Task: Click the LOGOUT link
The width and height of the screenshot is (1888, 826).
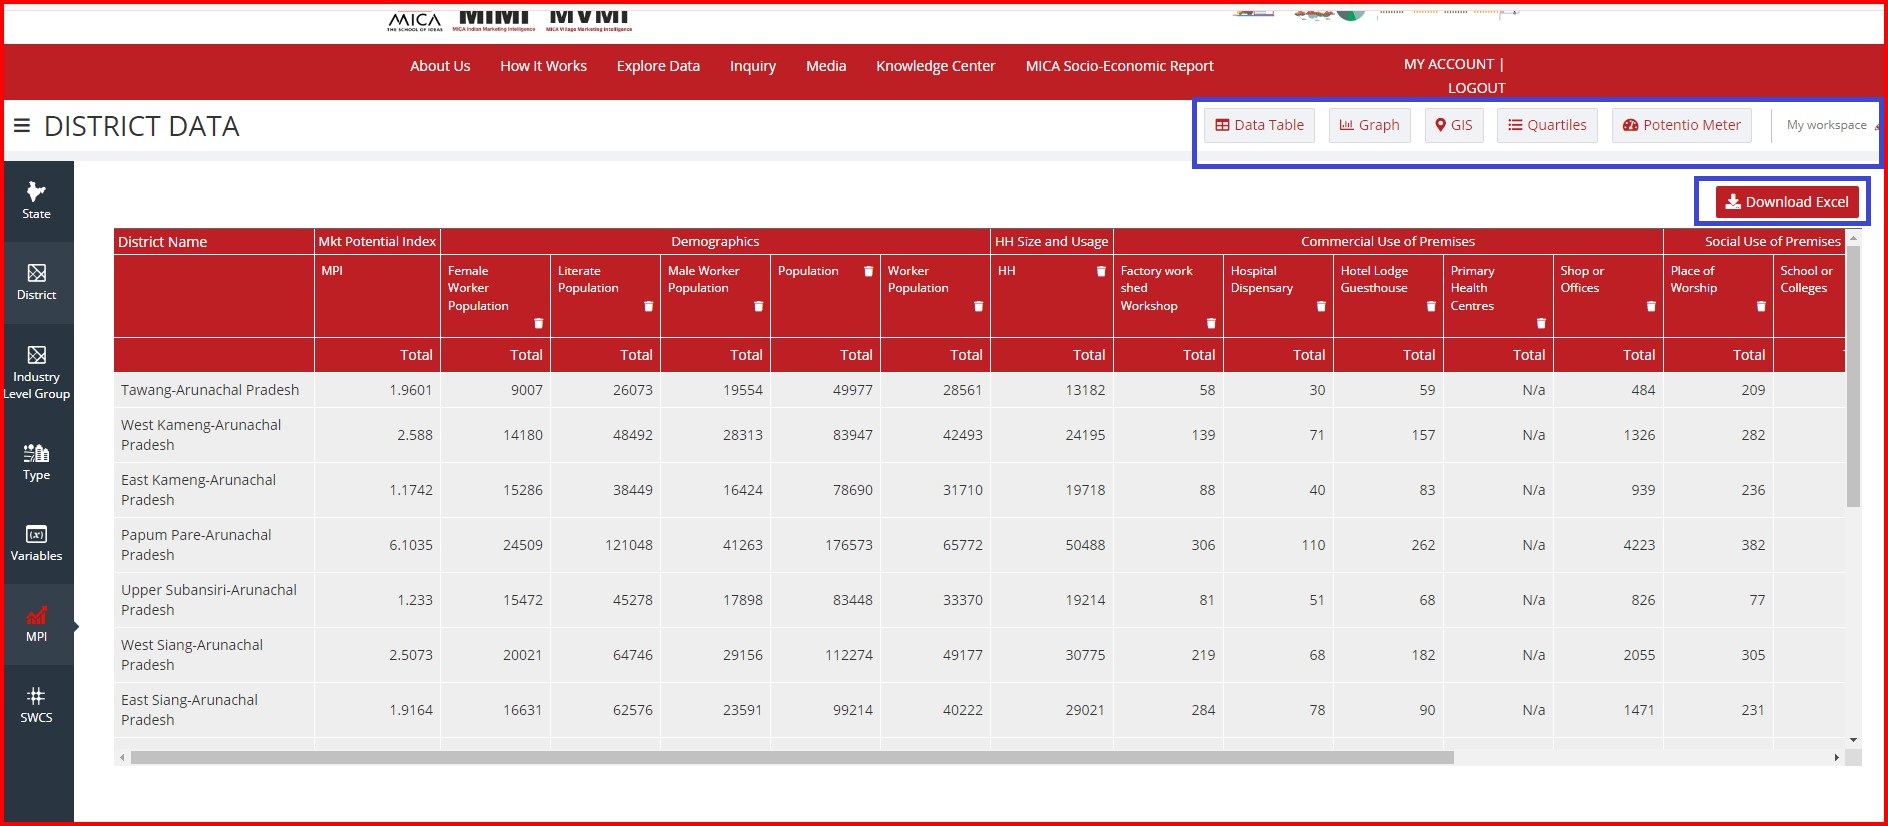Action: (x=1476, y=88)
